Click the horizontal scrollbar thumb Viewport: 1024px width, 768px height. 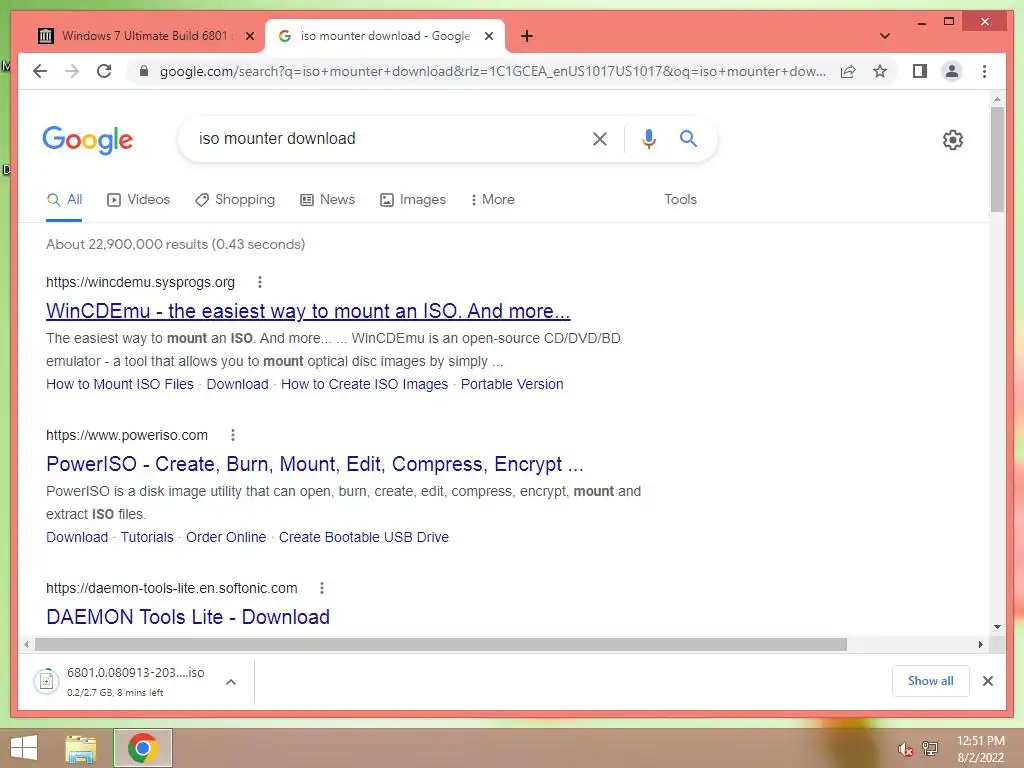pyautogui.click(x=441, y=645)
